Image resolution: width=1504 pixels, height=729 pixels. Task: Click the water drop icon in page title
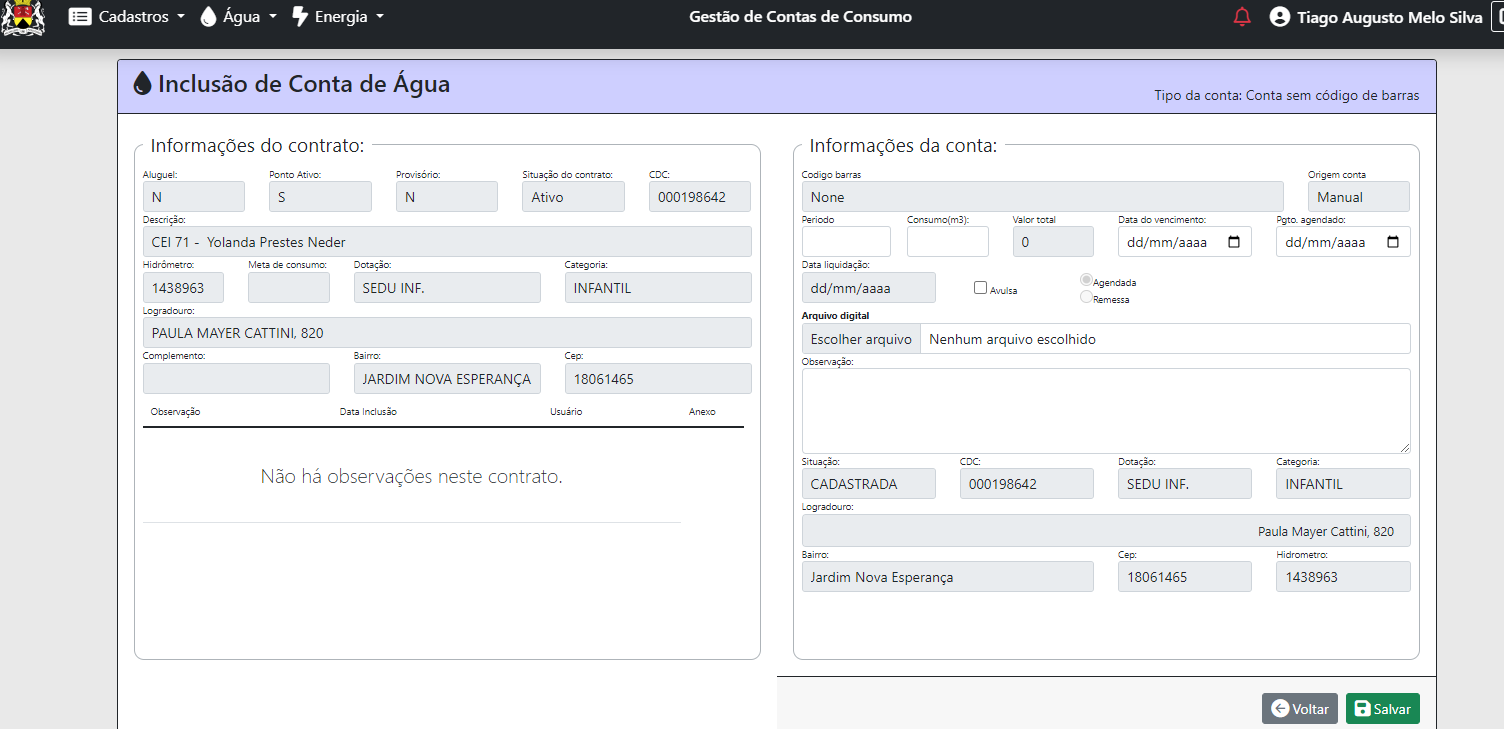pos(143,84)
